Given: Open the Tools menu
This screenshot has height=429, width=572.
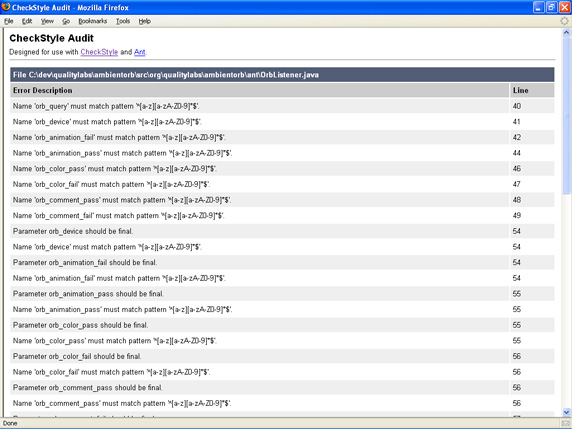Looking at the screenshot, I should (x=123, y=21).
